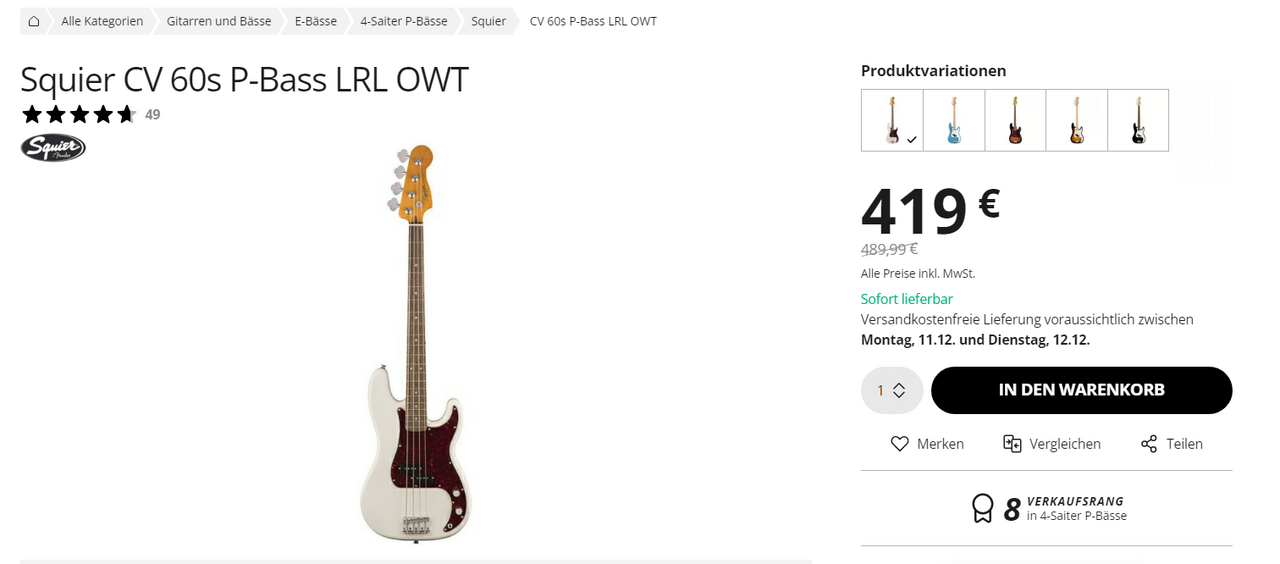Open the quantity selector arrows
This screenshot has height=564, width=1280.
[x=899, y=391]
